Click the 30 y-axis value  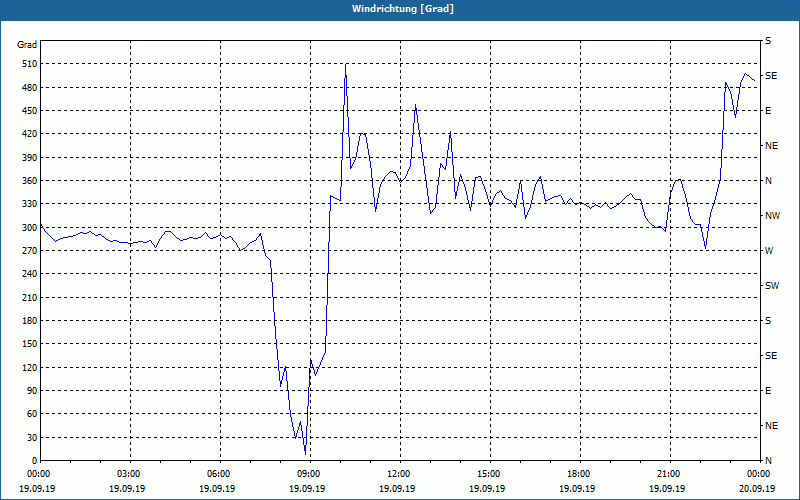(x=32, y=438)
